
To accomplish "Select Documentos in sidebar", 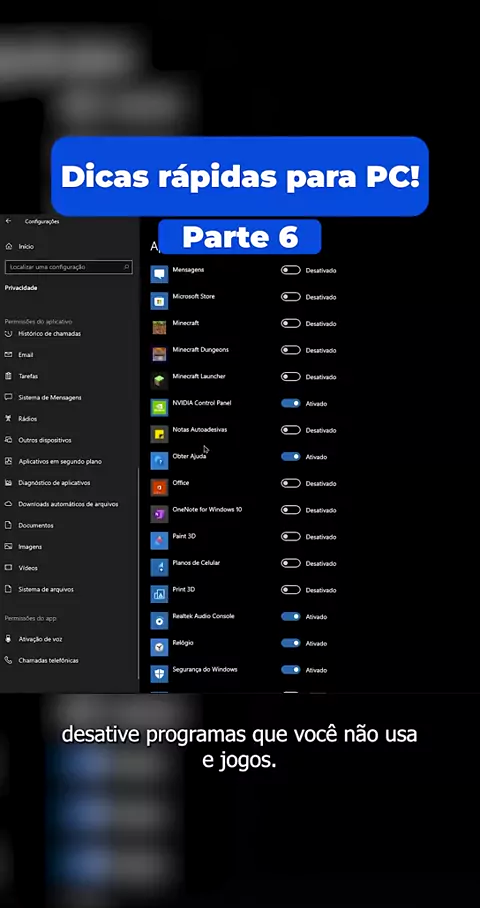I will pos(29,526).
